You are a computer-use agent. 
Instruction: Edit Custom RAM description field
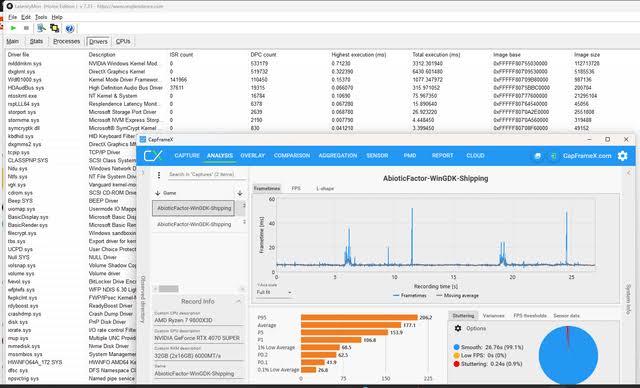point(199,356)
